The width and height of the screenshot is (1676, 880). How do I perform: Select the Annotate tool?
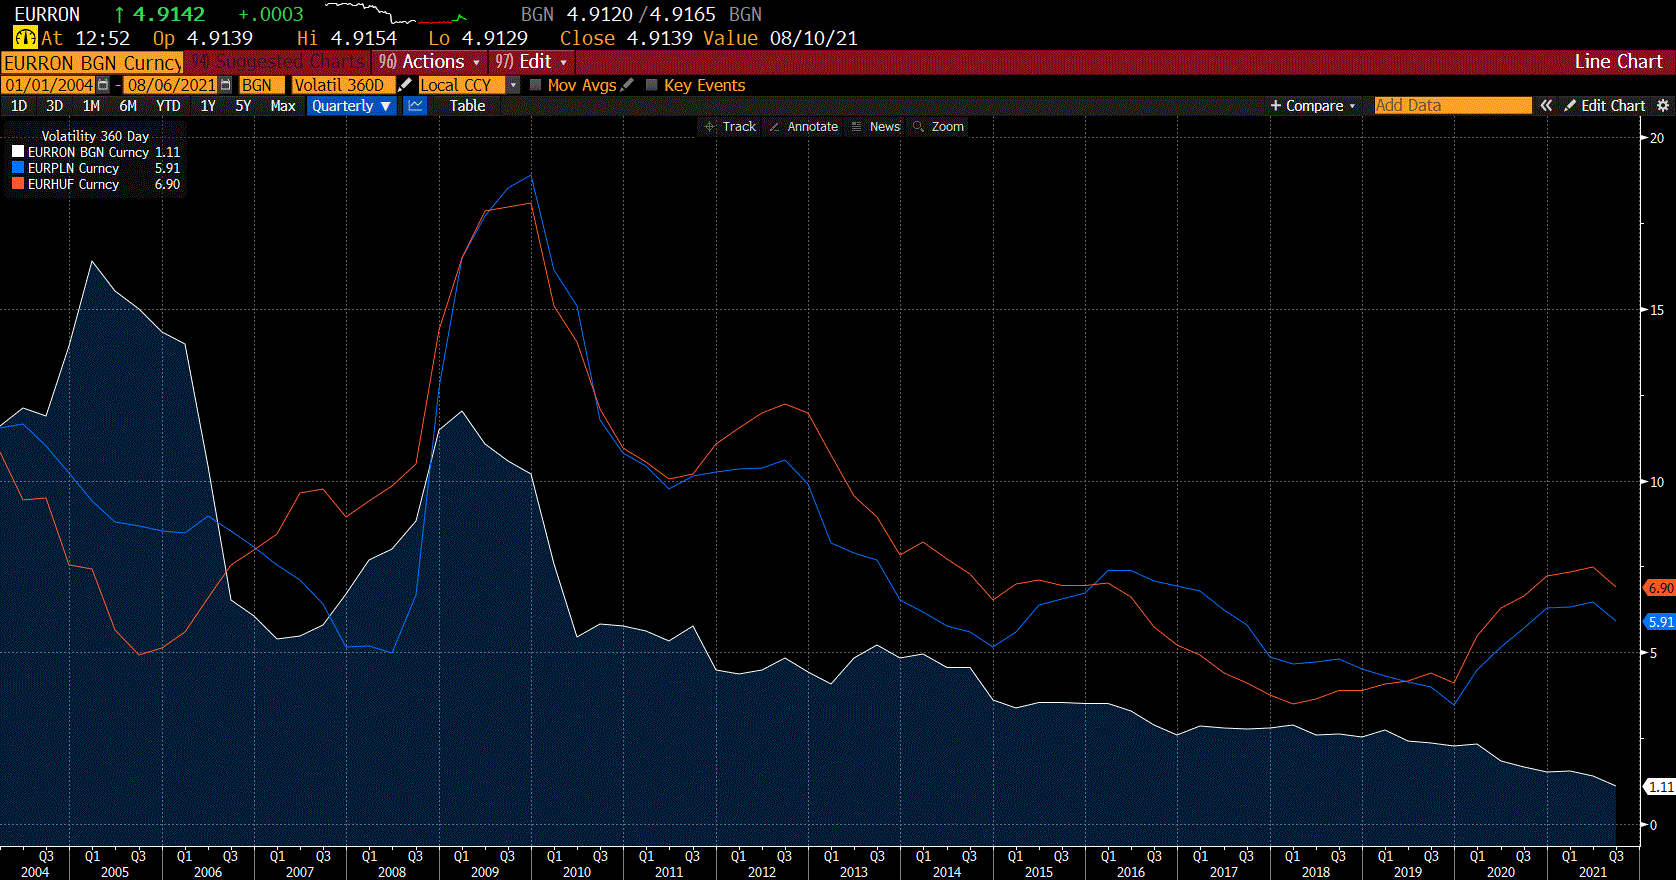click(x=803, y=127)
